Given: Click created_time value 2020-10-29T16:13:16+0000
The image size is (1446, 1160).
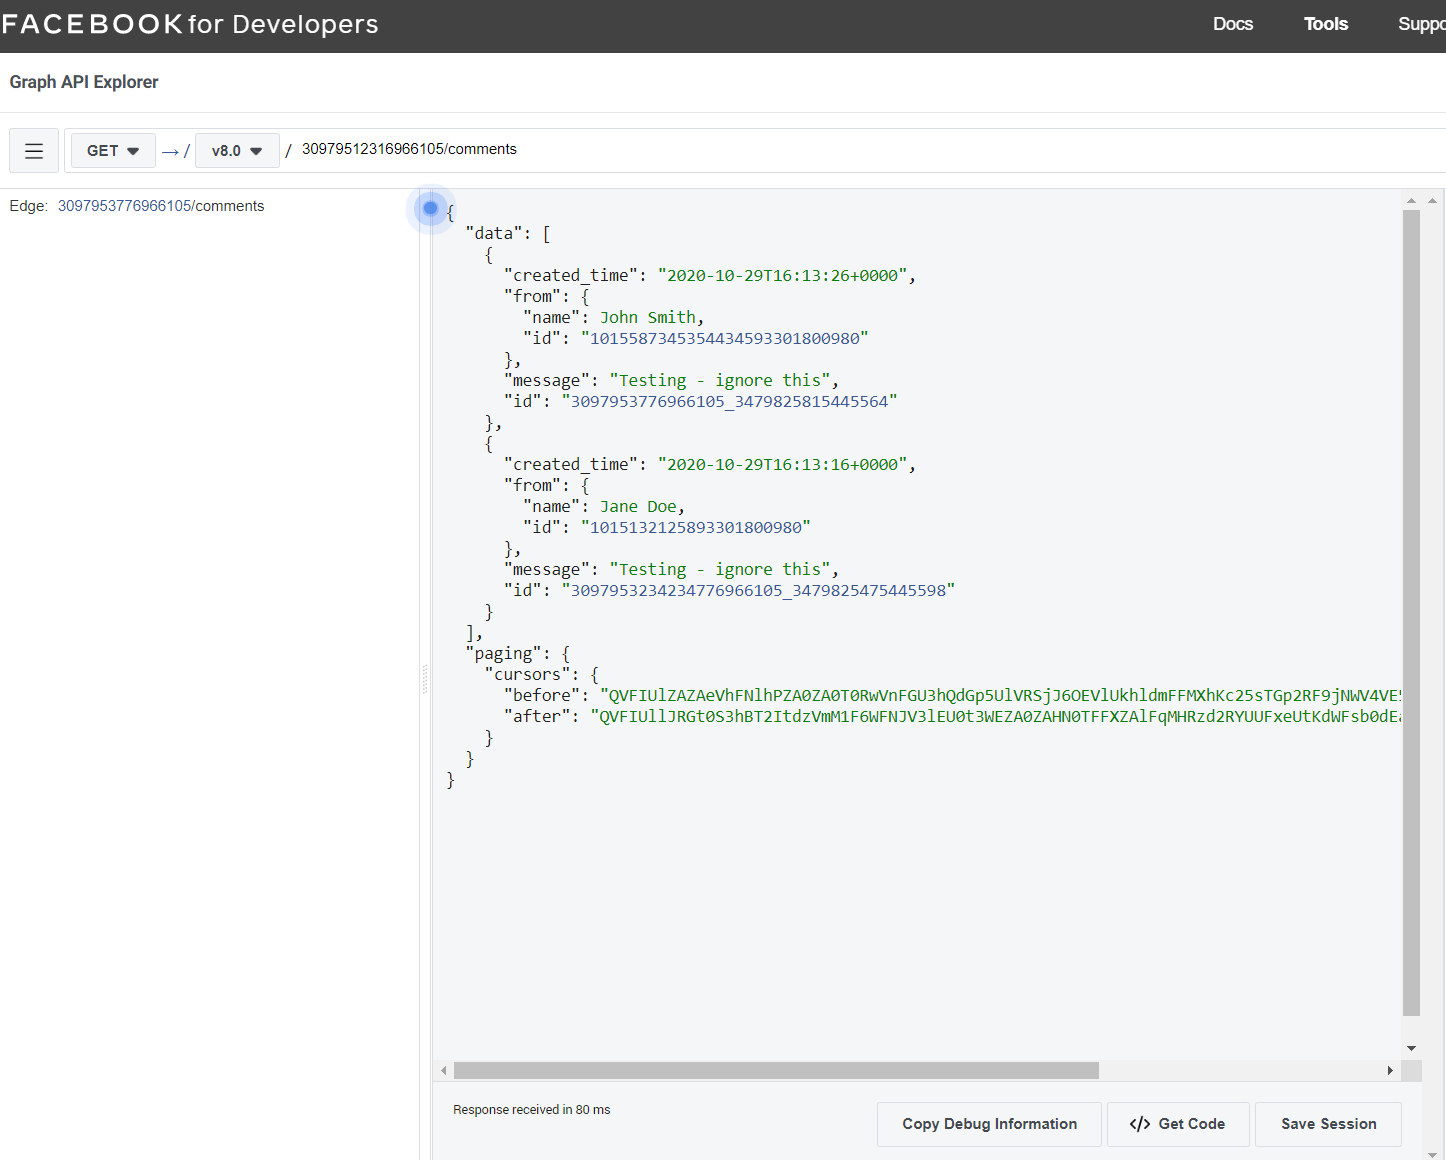Looking at the screenshot, I should point(782,465).
